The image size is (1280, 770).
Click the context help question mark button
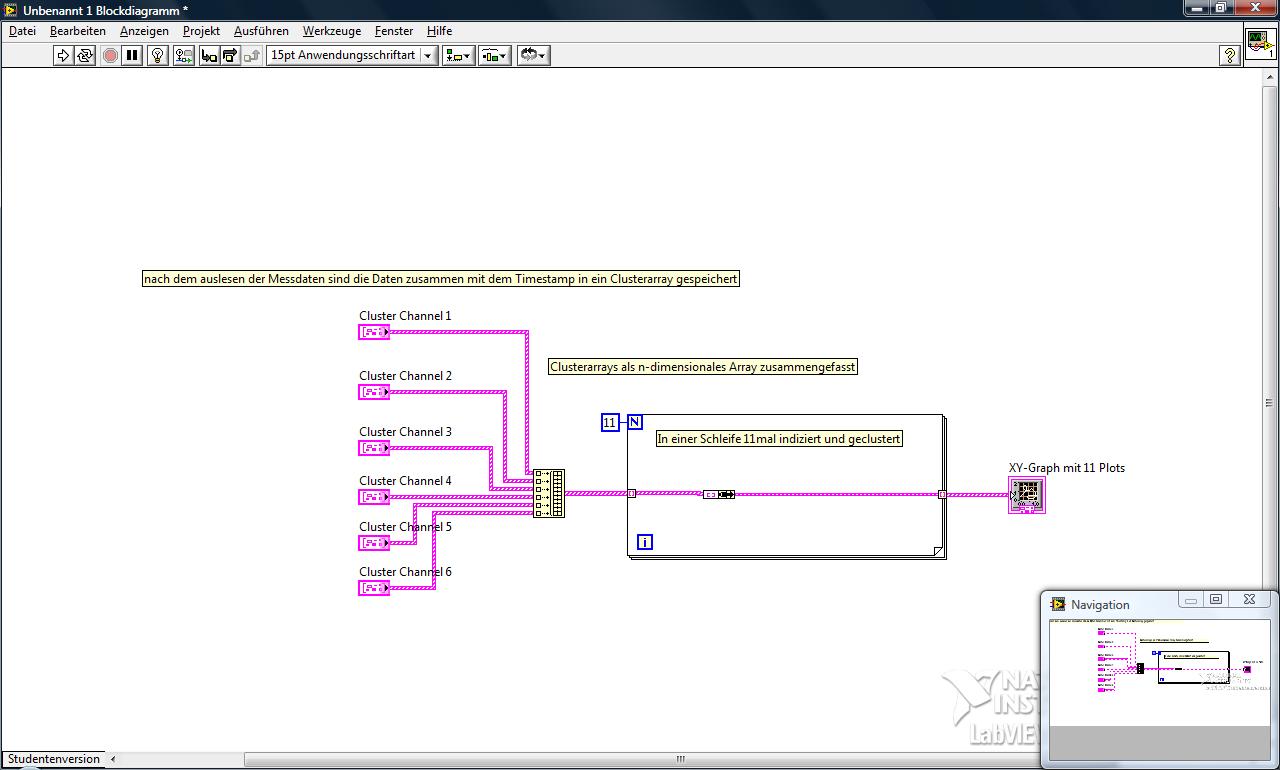1230,56
